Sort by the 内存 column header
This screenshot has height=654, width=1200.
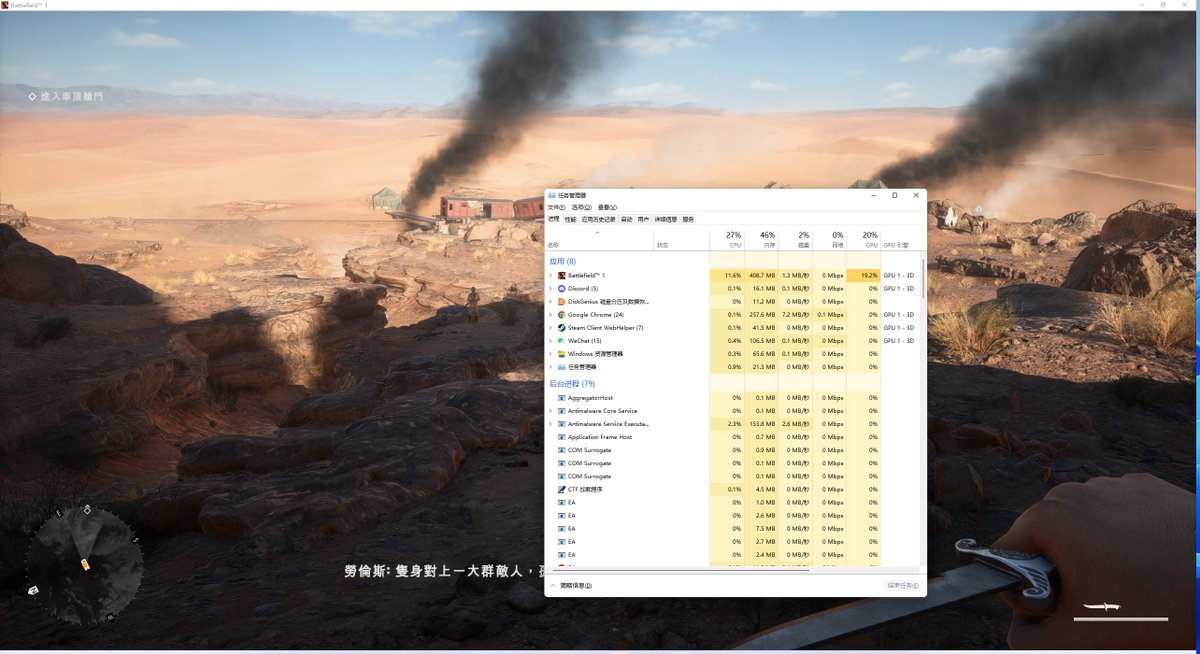761,240
